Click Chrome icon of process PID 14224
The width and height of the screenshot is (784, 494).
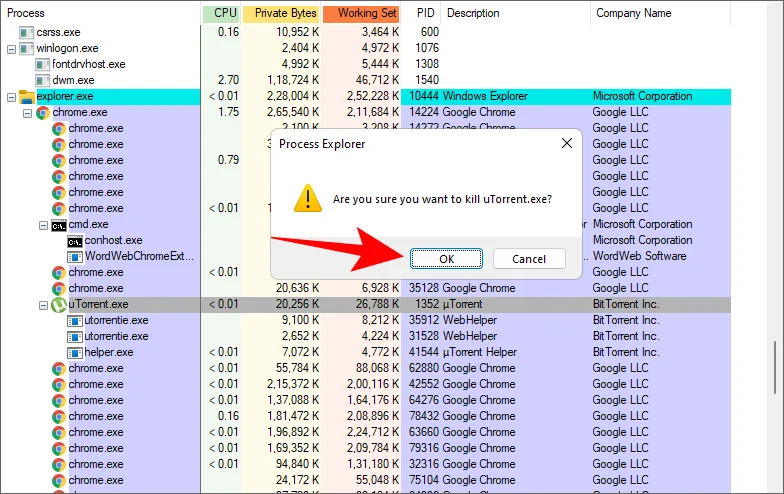(x=43, y=113)
